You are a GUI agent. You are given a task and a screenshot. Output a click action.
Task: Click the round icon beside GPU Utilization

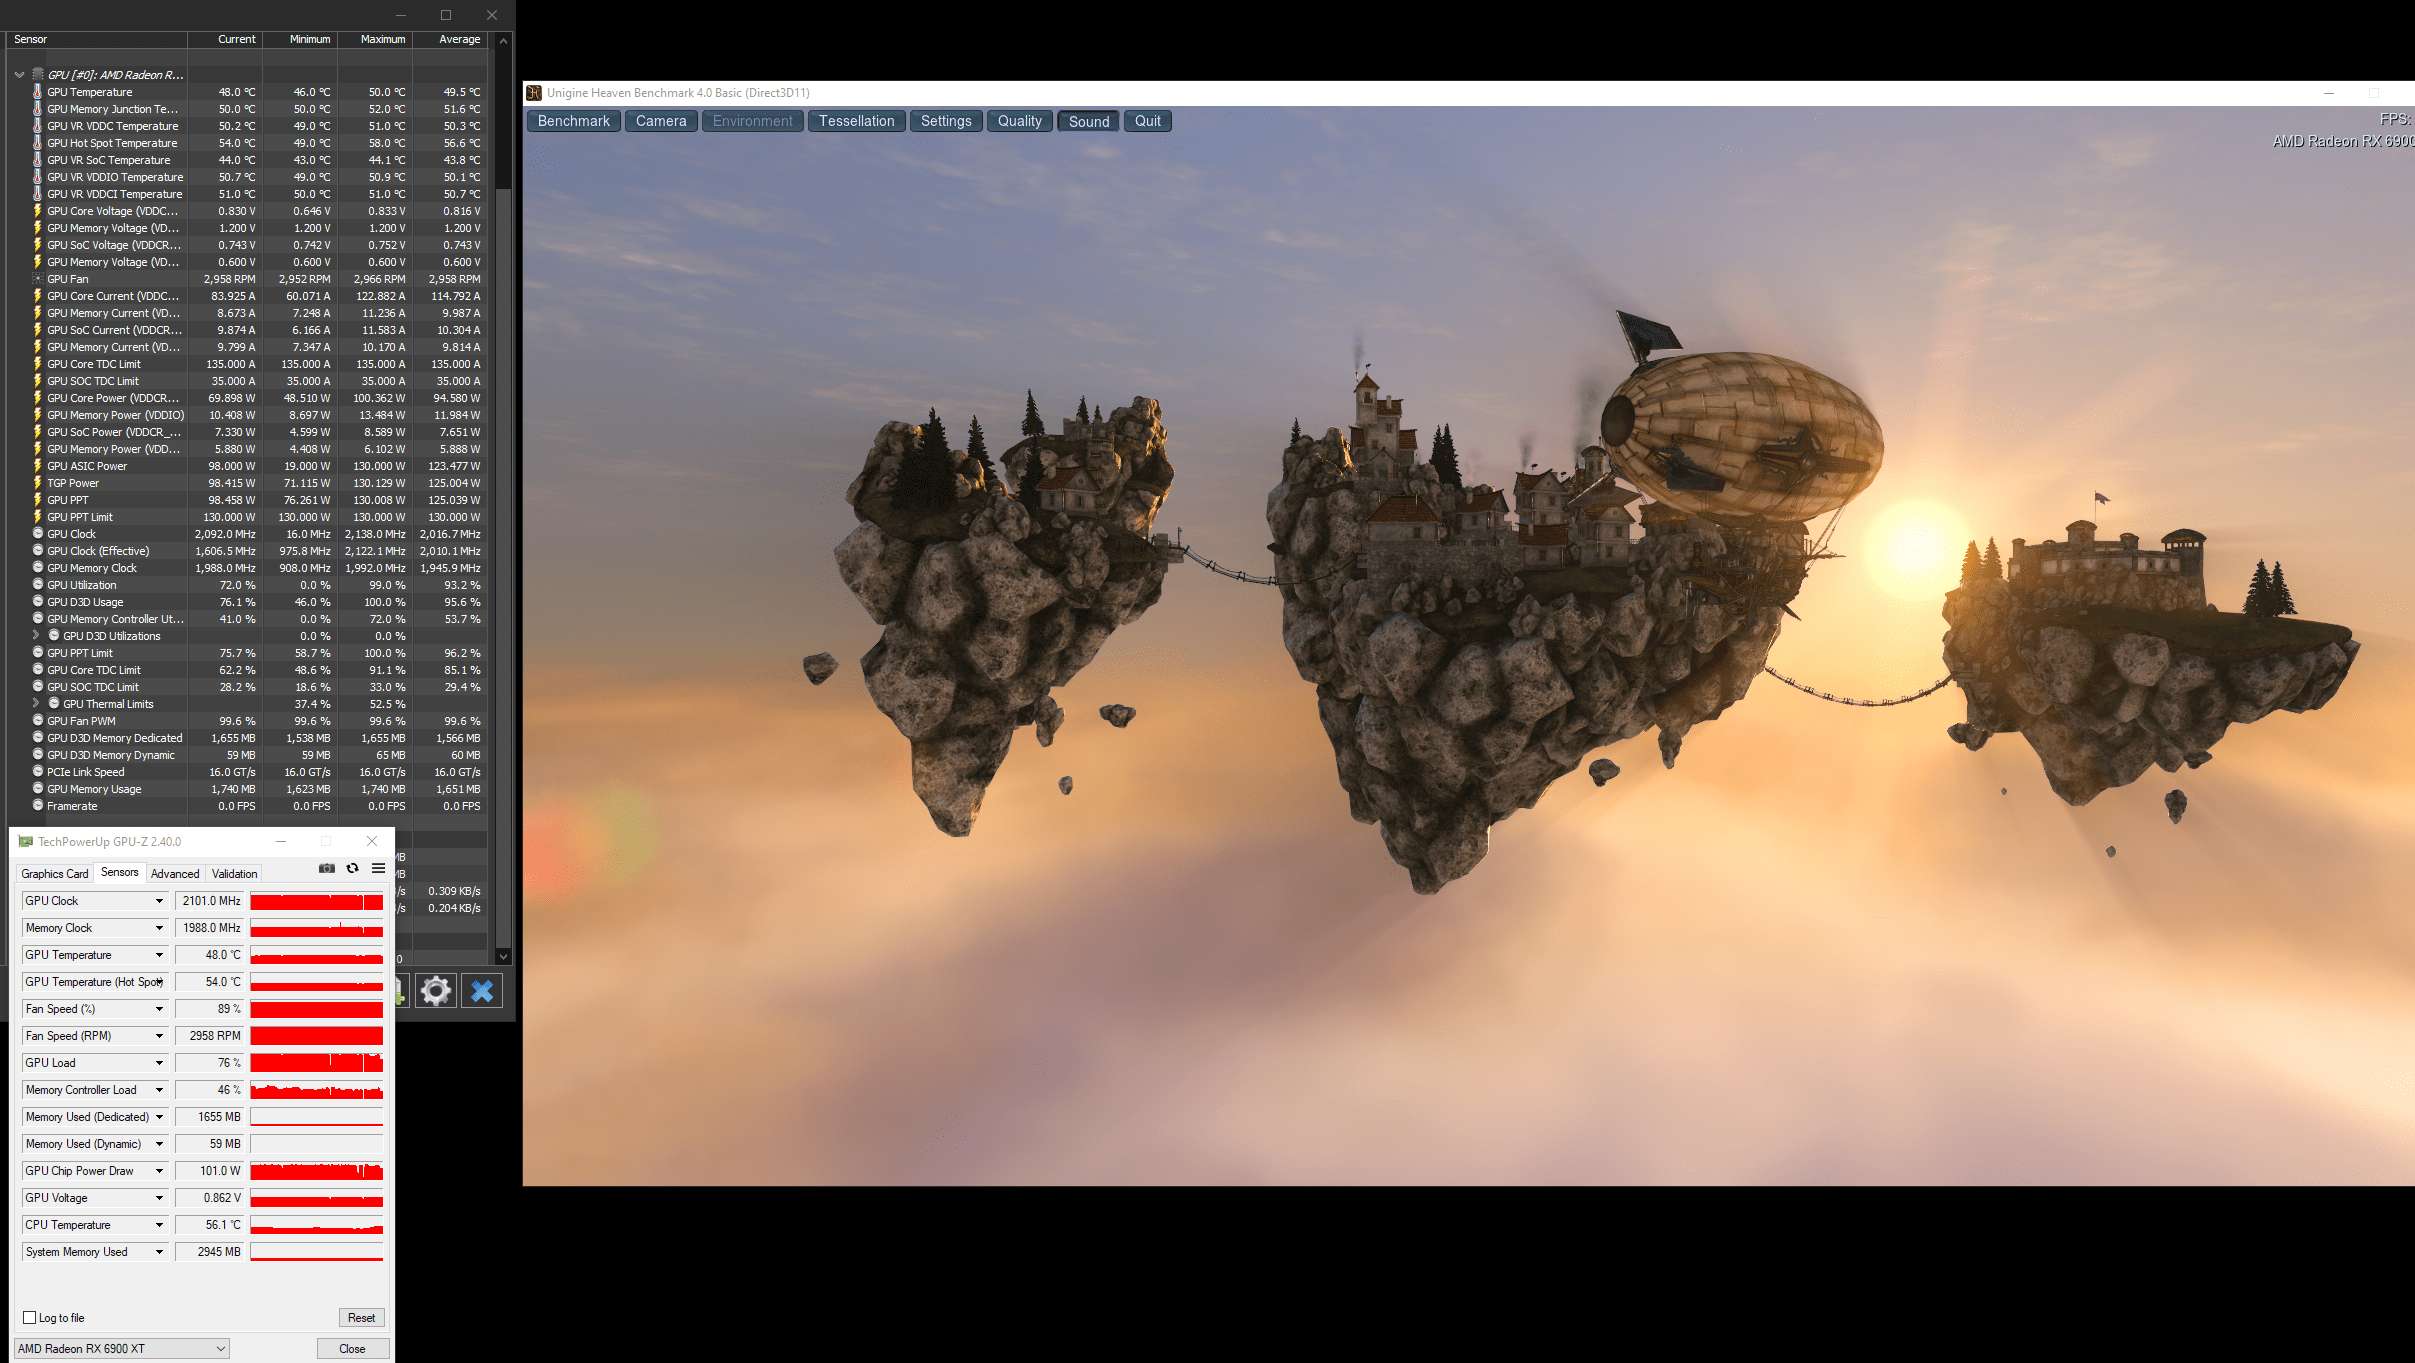(x=38, y=585)
